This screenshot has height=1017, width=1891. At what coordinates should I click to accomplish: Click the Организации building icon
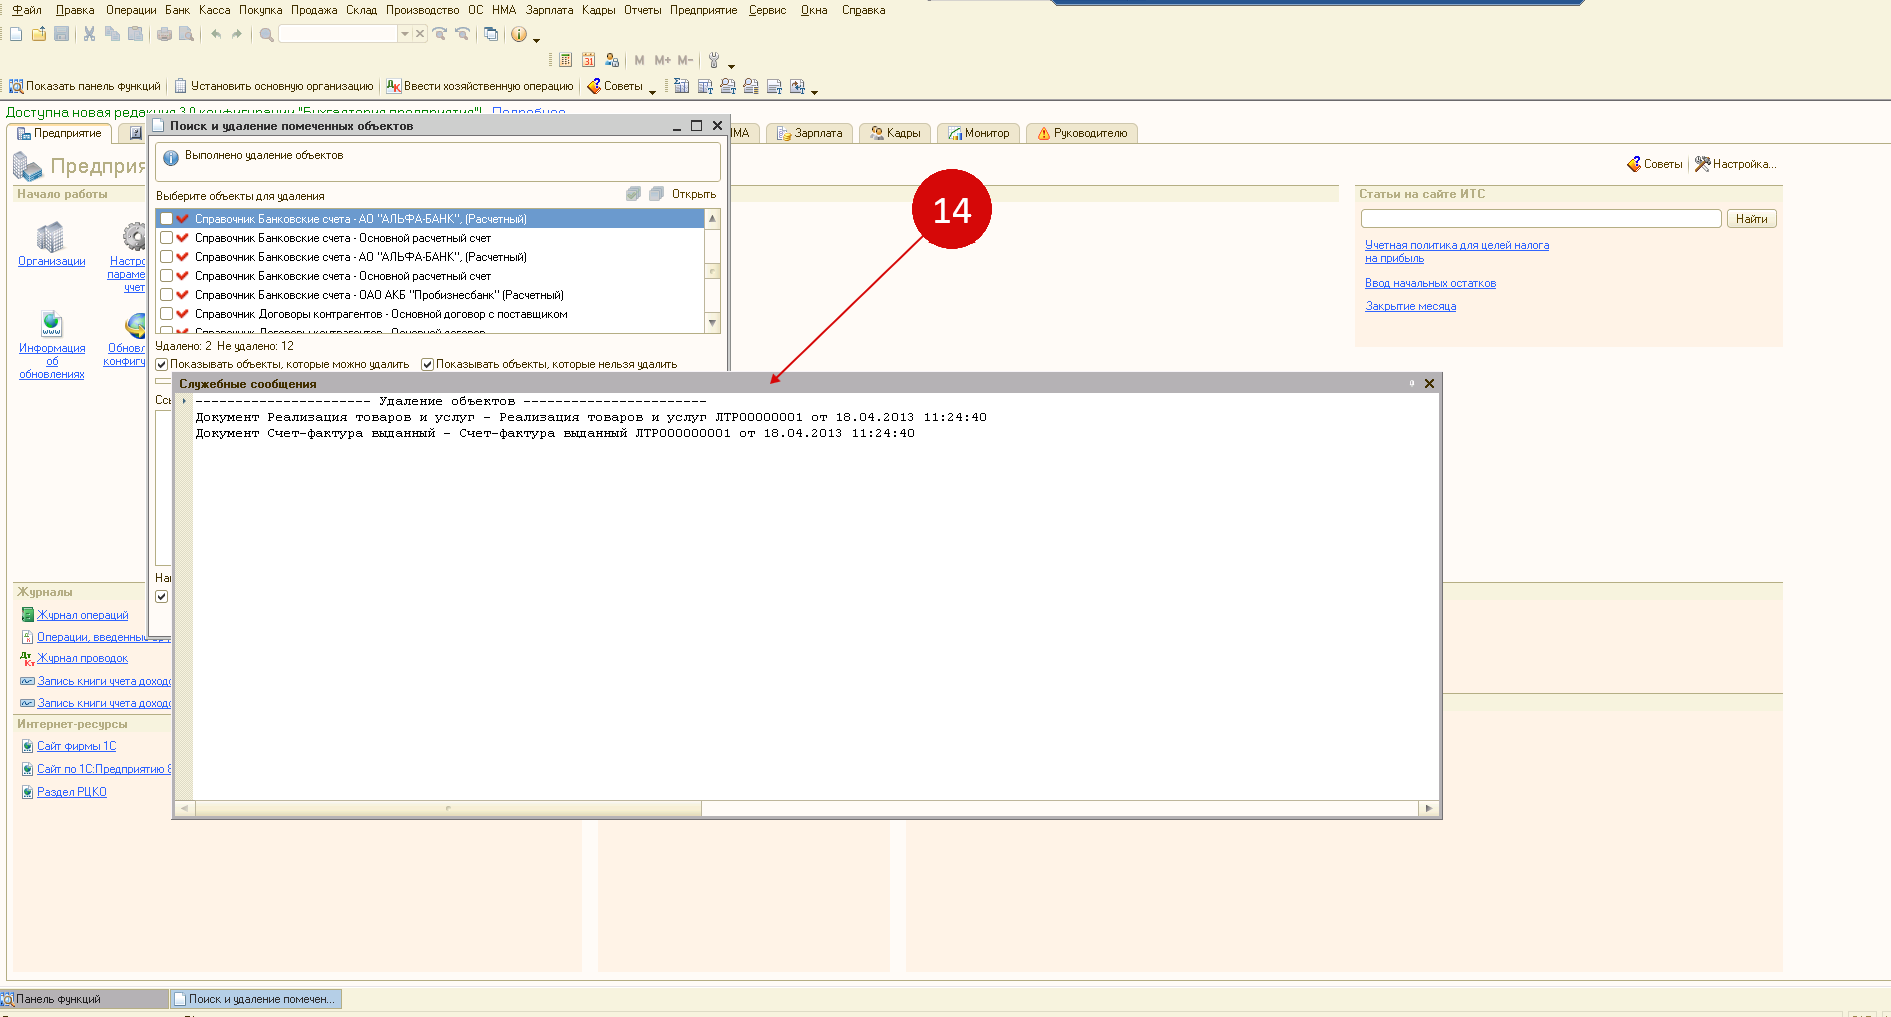point(50,237)
